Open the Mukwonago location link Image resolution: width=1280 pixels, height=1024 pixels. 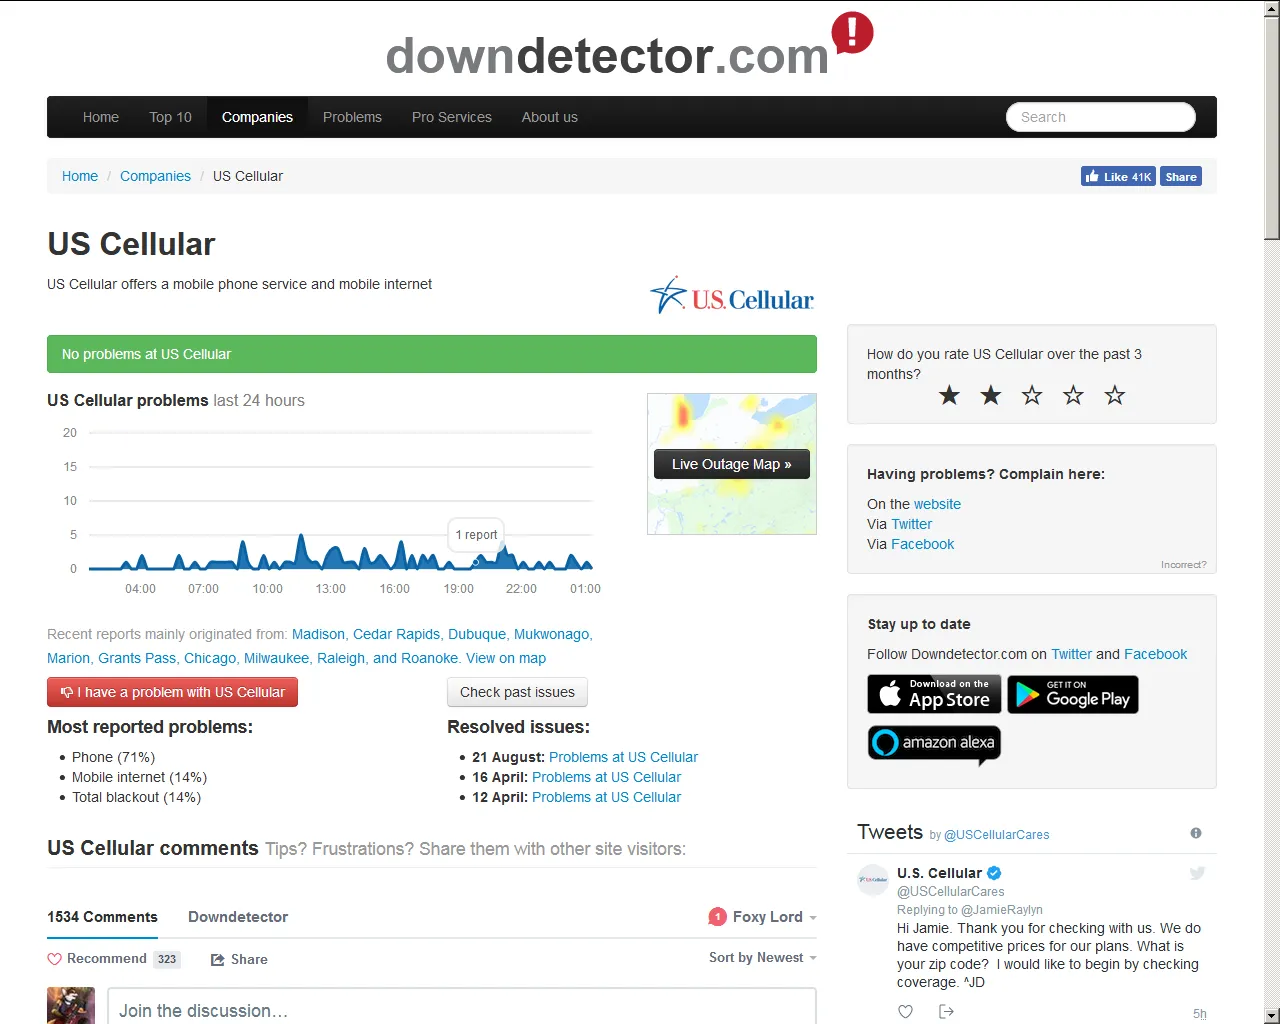[x=551, y=634]
